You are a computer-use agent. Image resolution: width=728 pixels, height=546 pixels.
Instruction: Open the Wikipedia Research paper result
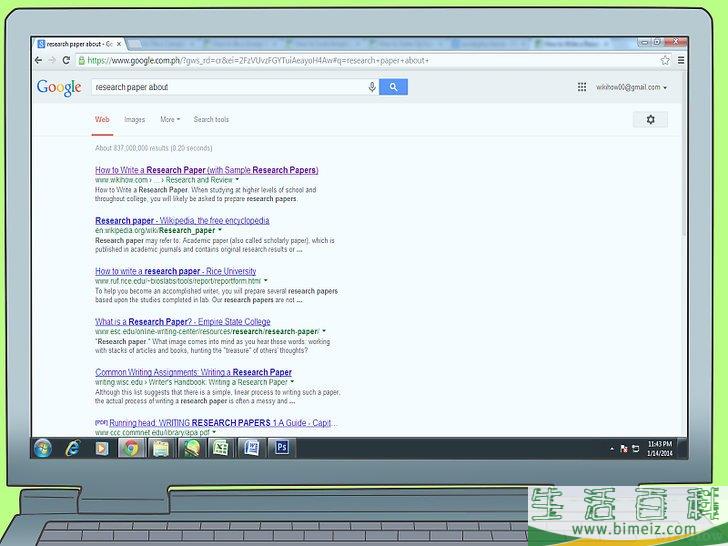click(182, 221)
